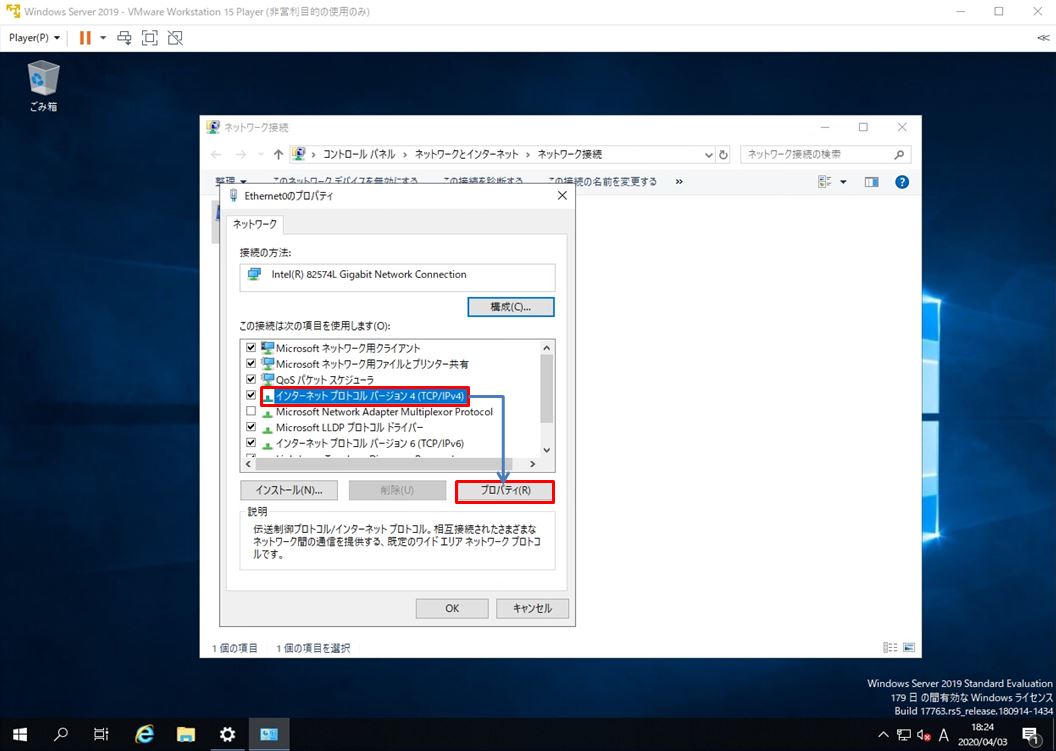
Task: Collapse the VMware toolbar with the double chevron
Action: coord(1043,38)
